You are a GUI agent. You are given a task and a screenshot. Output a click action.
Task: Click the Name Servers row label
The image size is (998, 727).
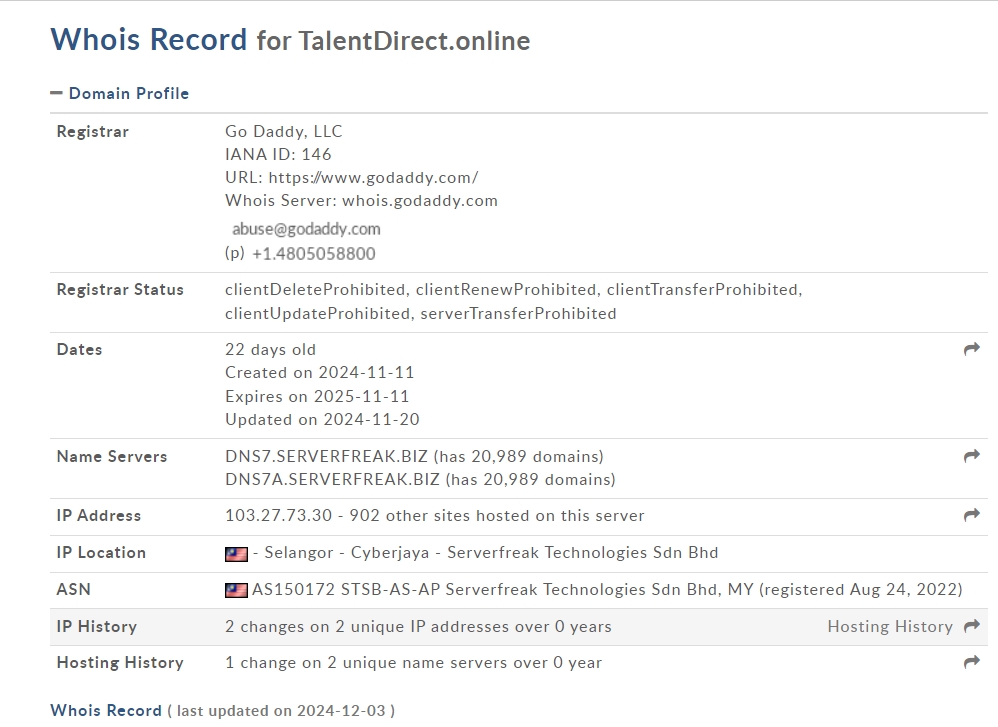point(111,456)
